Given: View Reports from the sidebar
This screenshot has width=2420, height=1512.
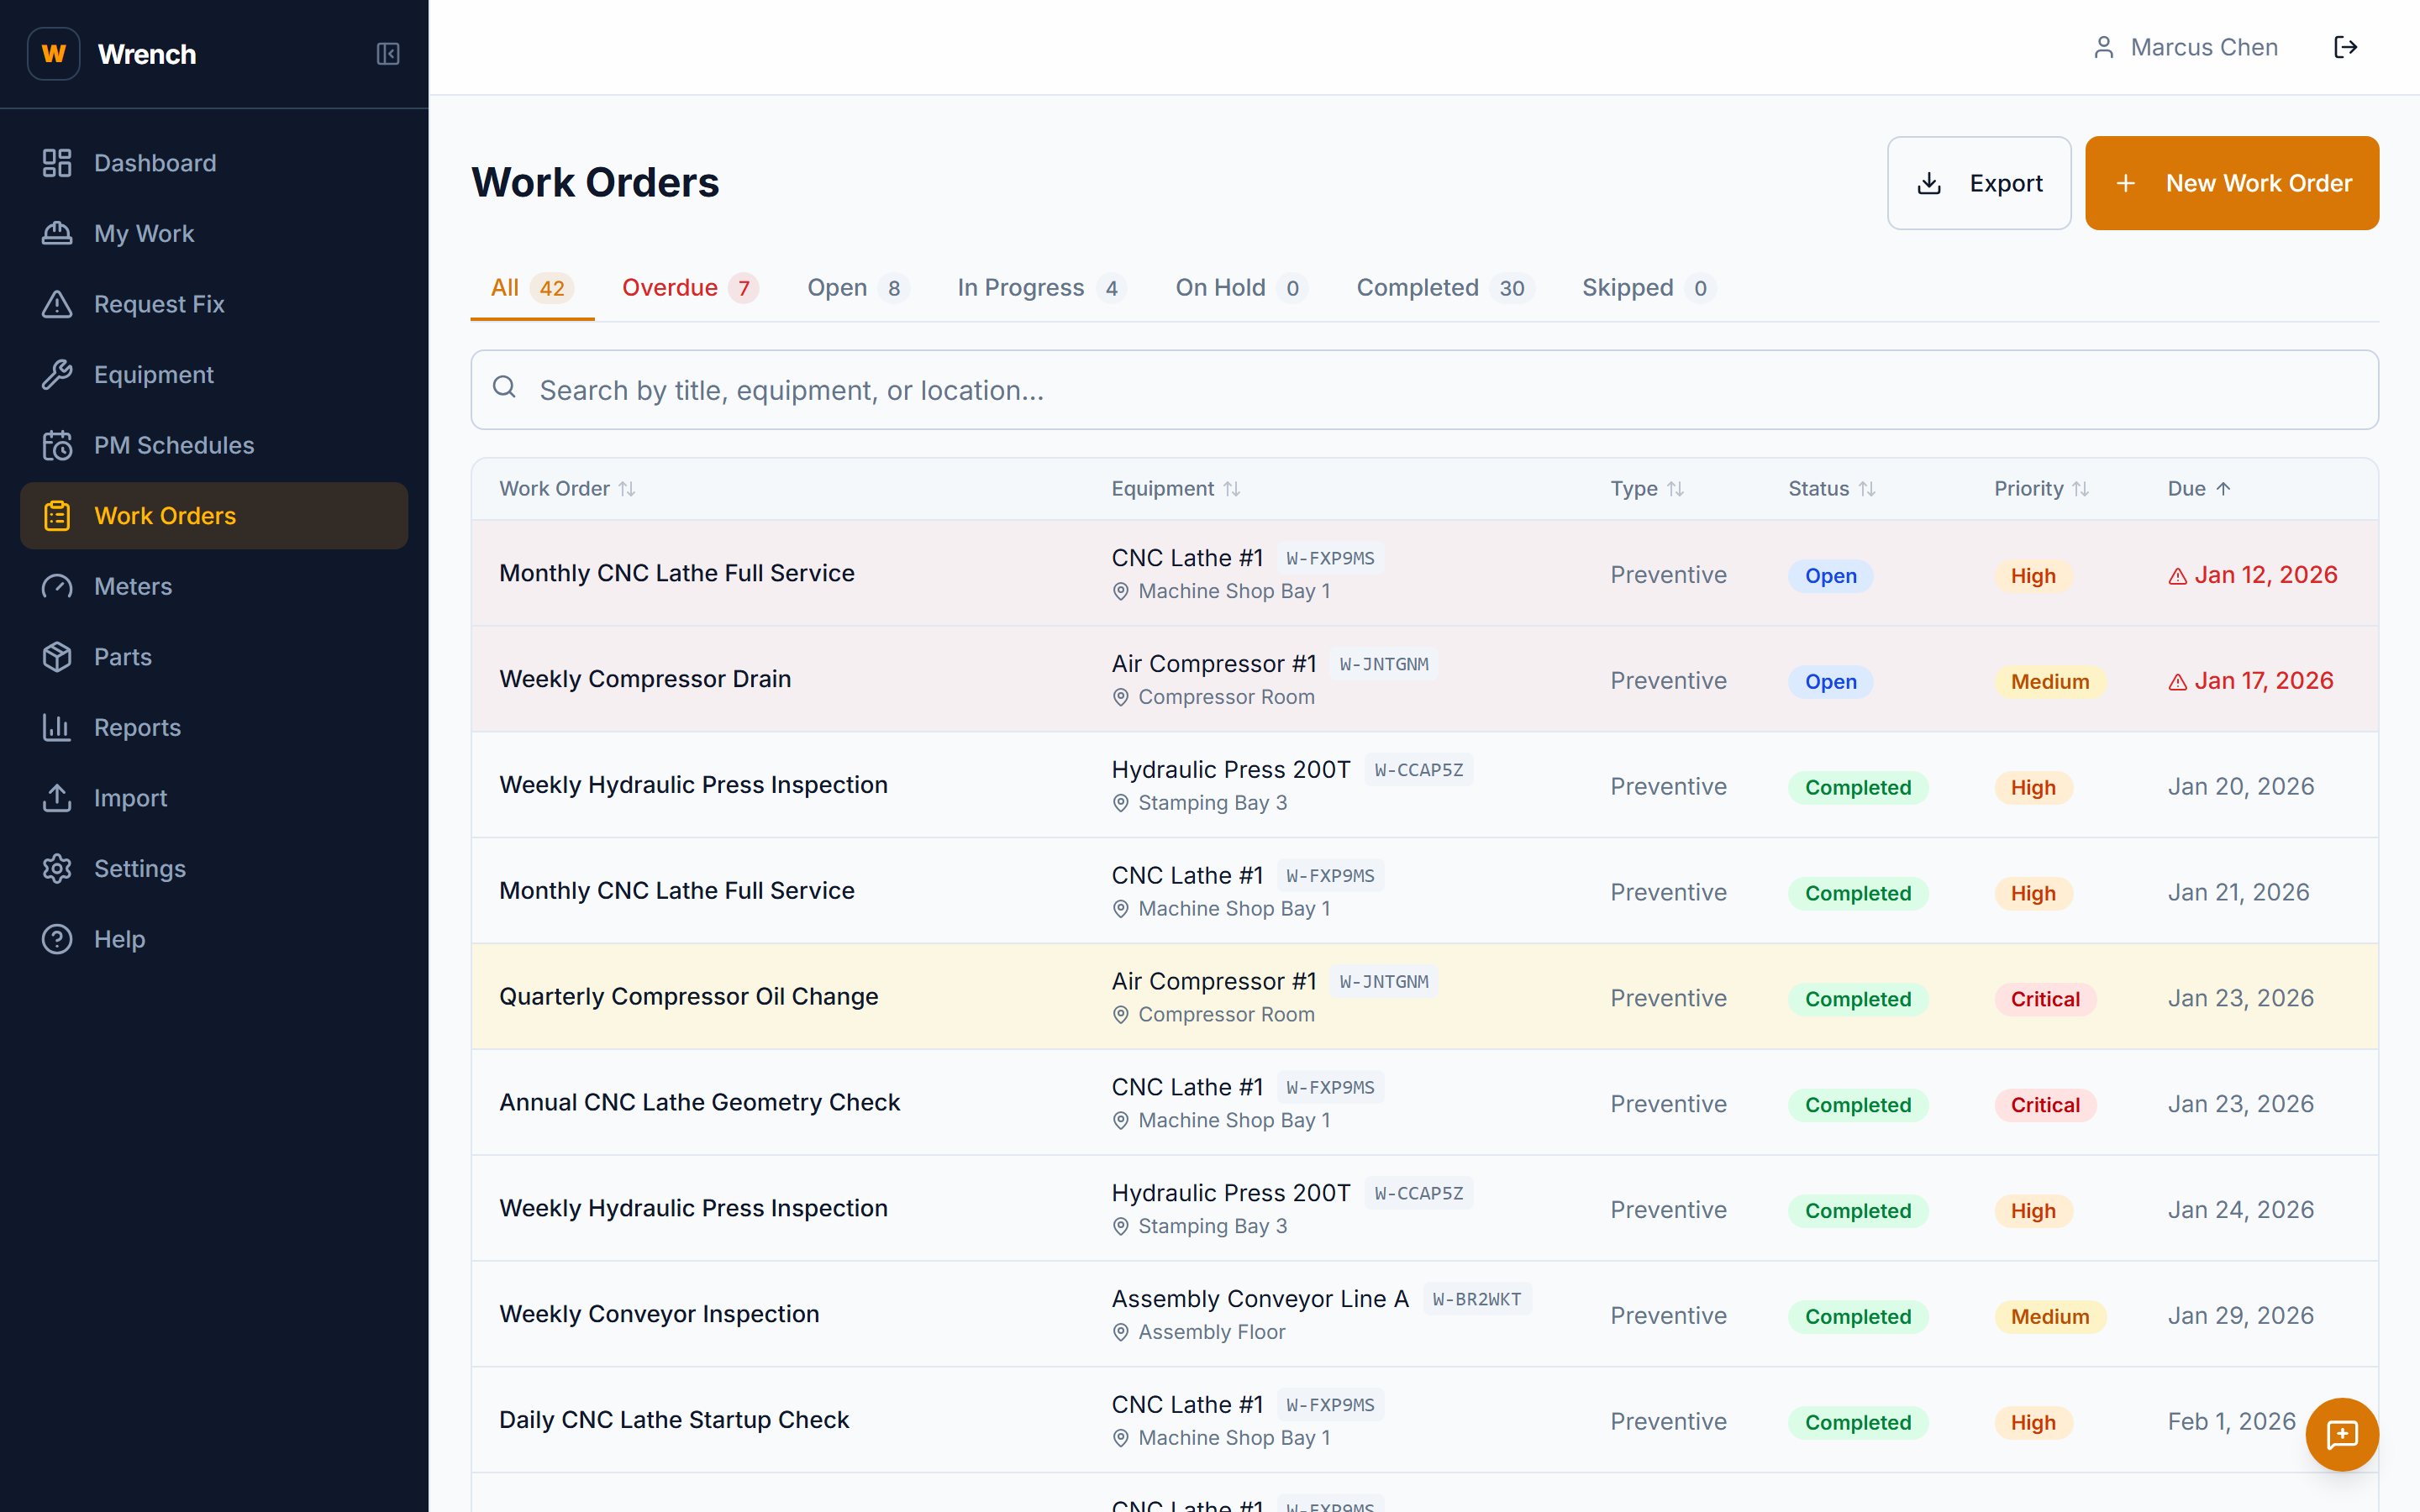Looking at the screenshot, I should [x=137, y=727].
